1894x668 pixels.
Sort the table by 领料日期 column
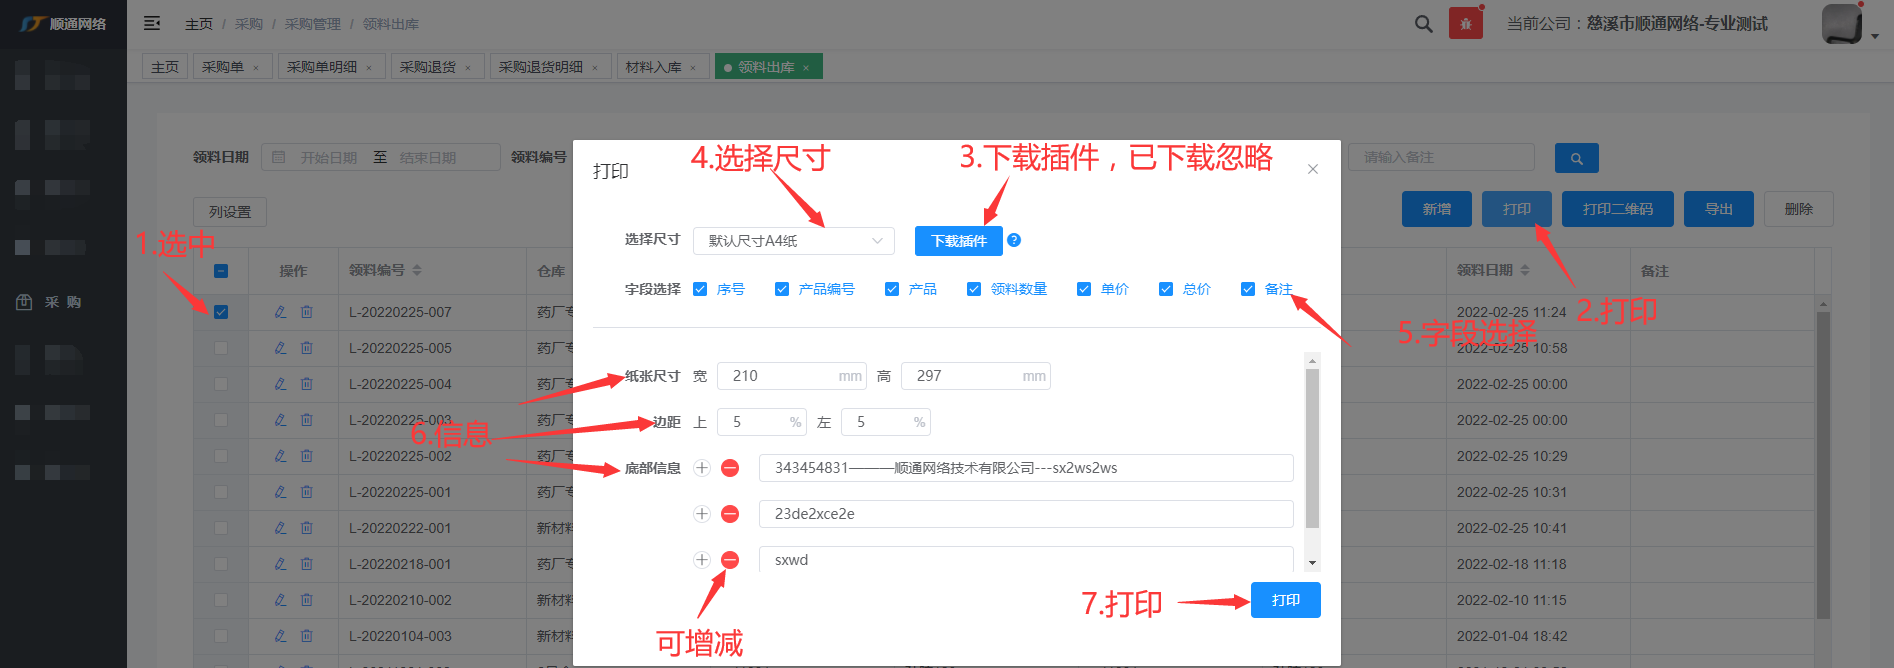point(1525,271)
